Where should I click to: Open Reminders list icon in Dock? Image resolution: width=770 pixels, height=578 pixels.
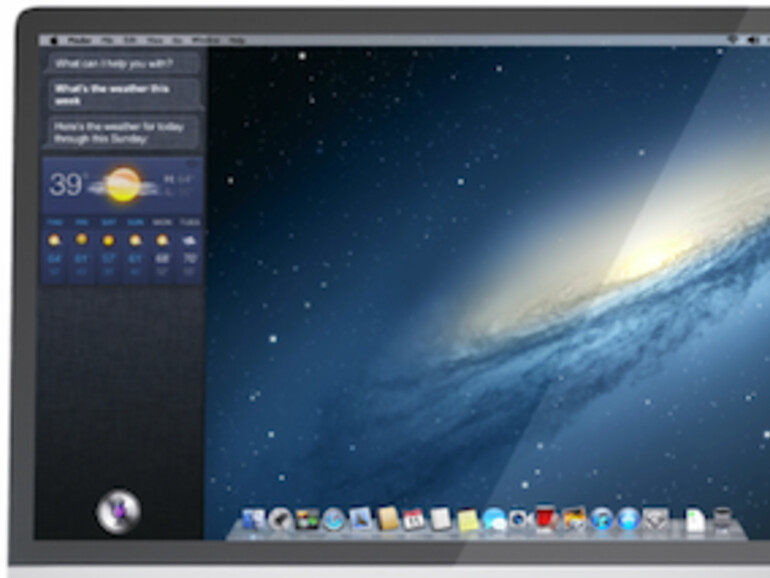(x=440, y=520)
